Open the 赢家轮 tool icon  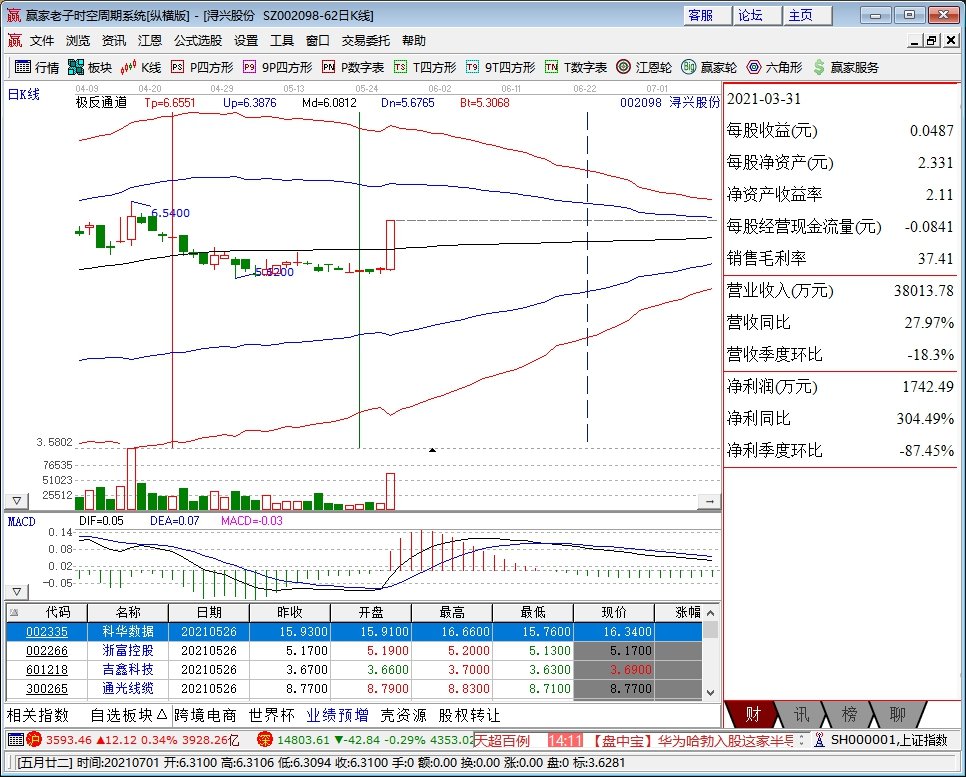709,67
